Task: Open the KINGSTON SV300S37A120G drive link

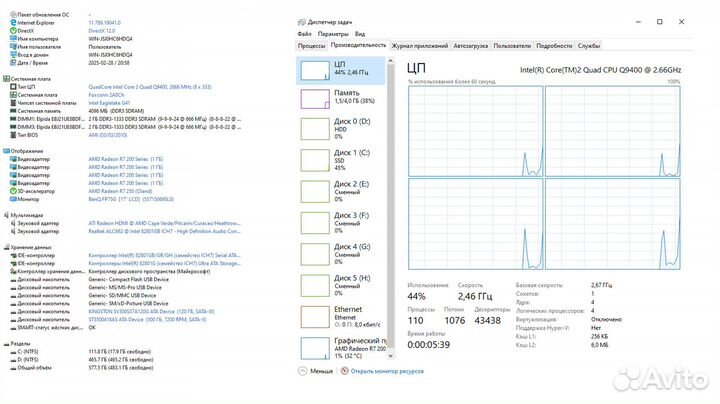Action: 151,311
